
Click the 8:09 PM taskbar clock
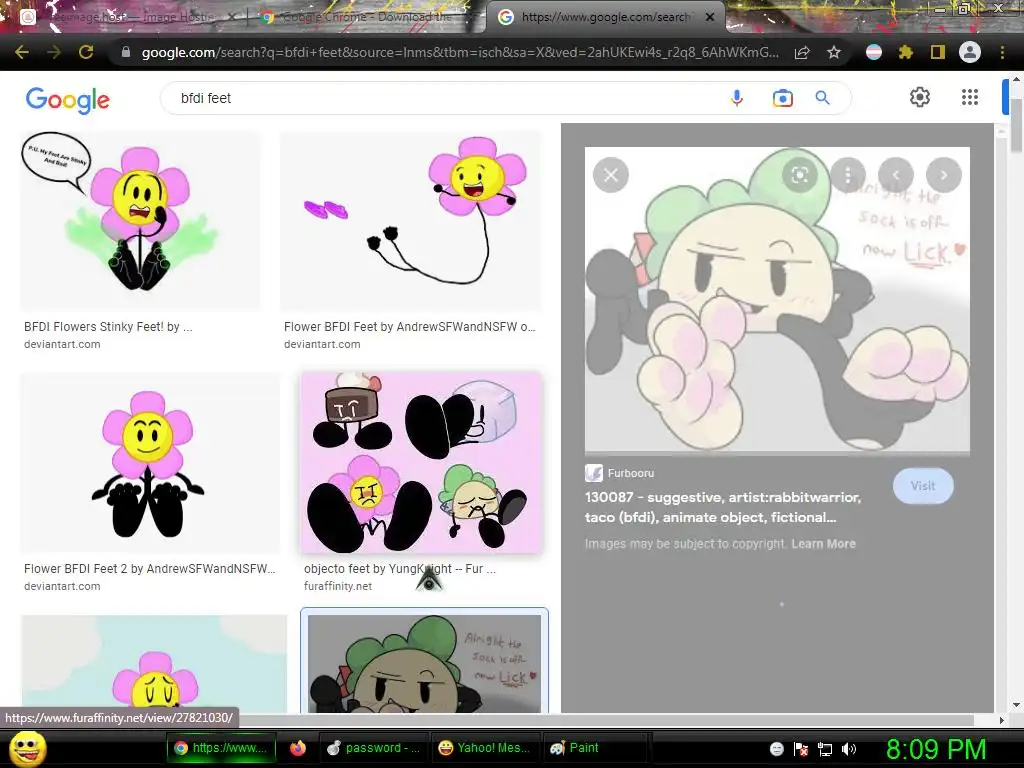(935, 749)
